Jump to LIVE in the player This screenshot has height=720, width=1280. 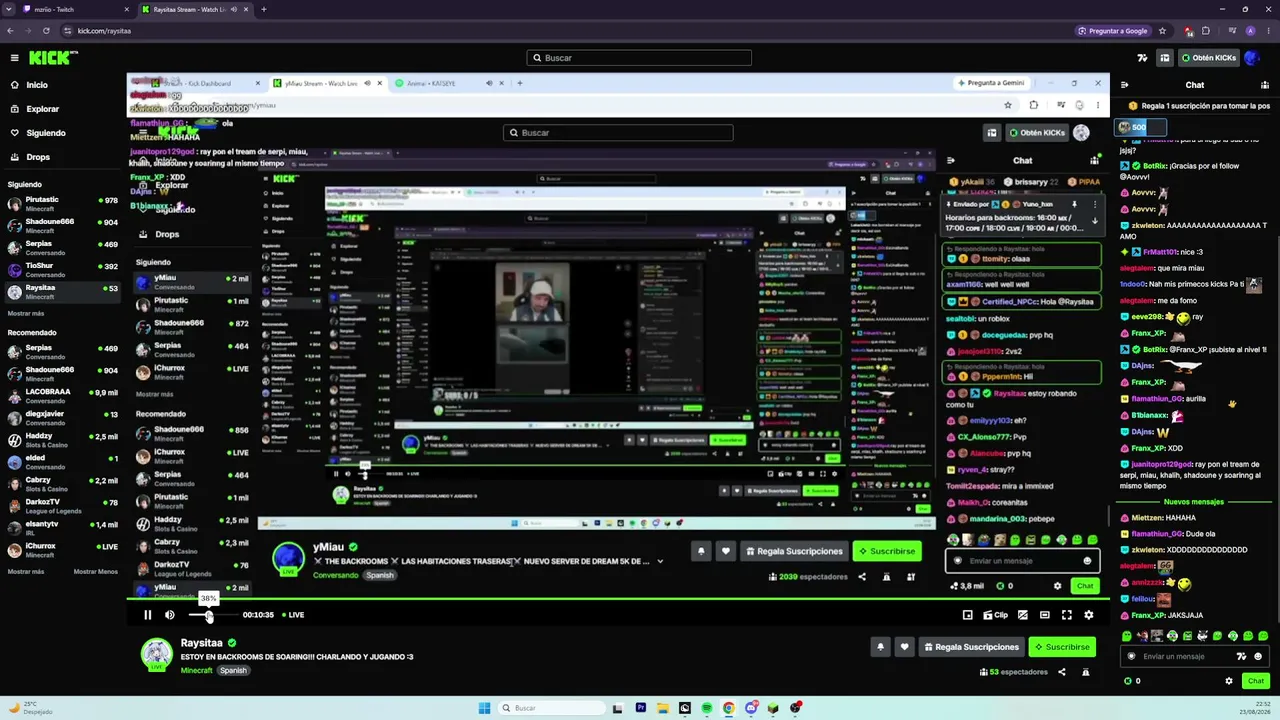click(x=293, y=615)
